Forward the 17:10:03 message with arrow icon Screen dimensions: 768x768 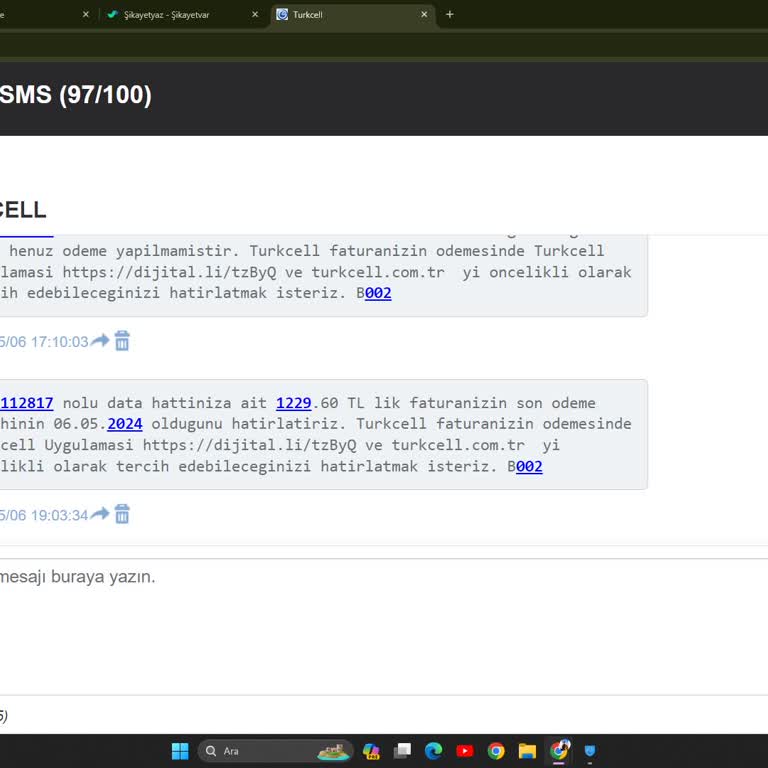pos(100,341)
